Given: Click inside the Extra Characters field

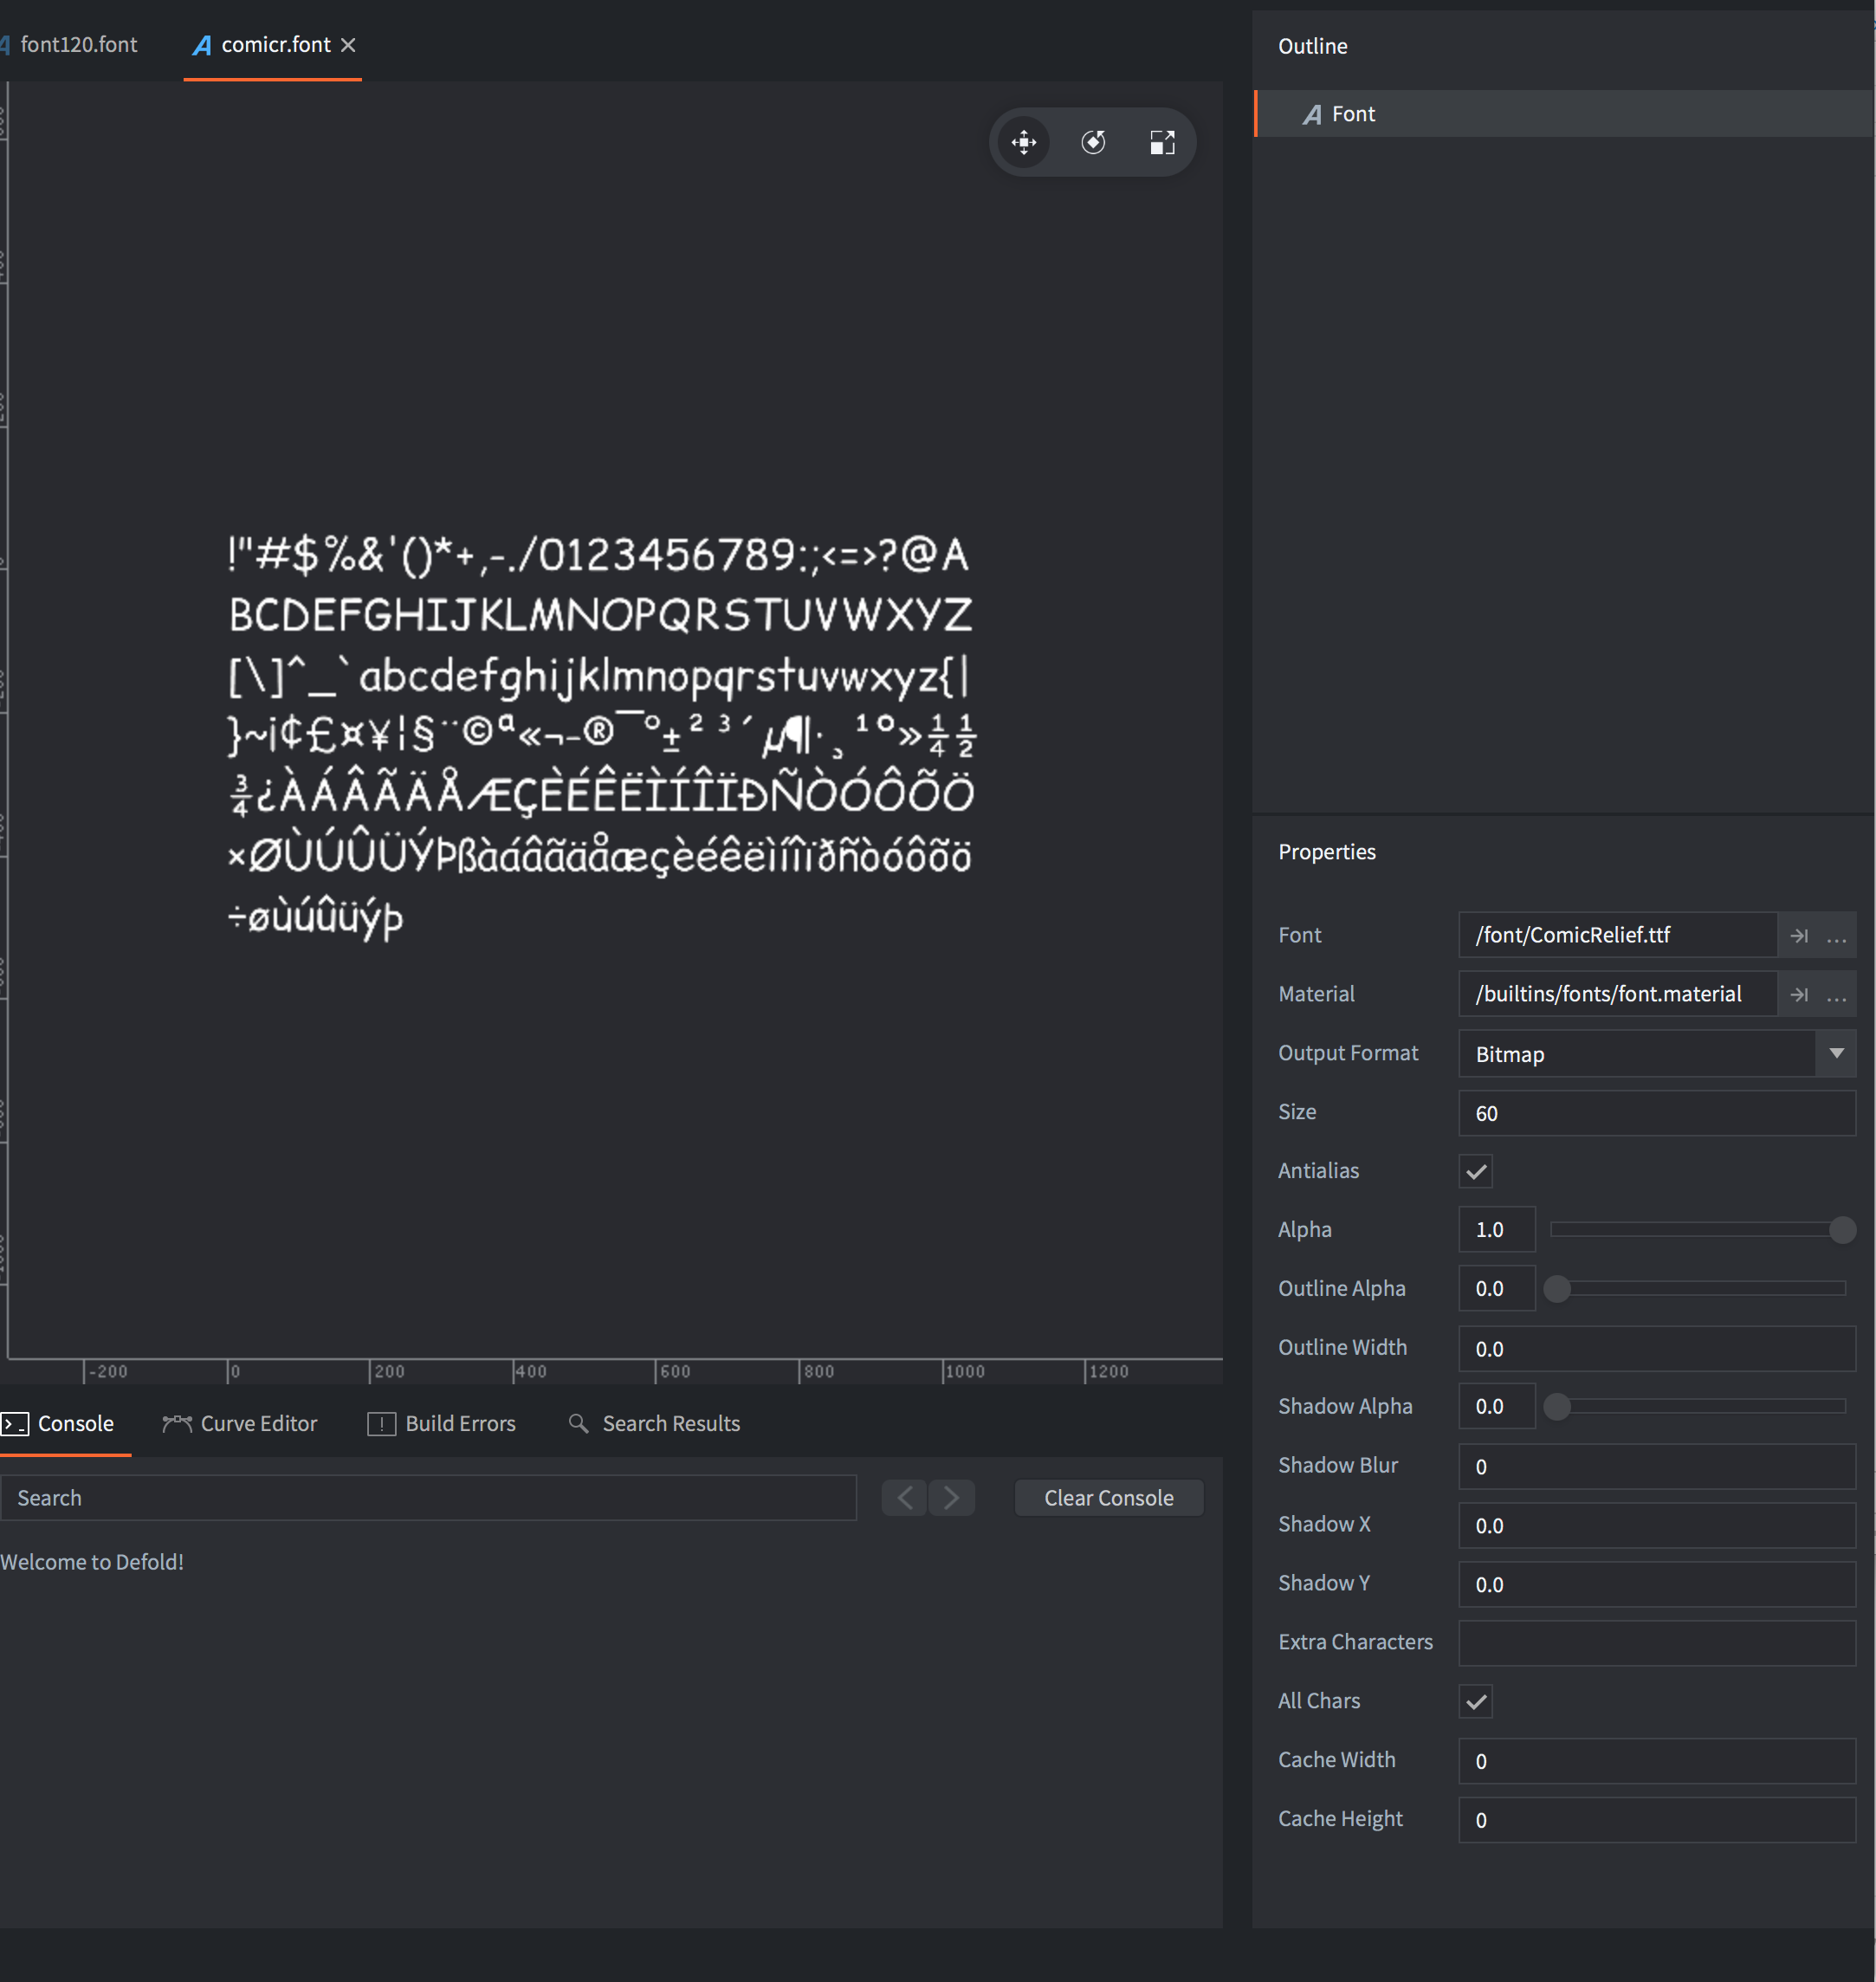Looking at the screenshot, I should [1656, 1642].
